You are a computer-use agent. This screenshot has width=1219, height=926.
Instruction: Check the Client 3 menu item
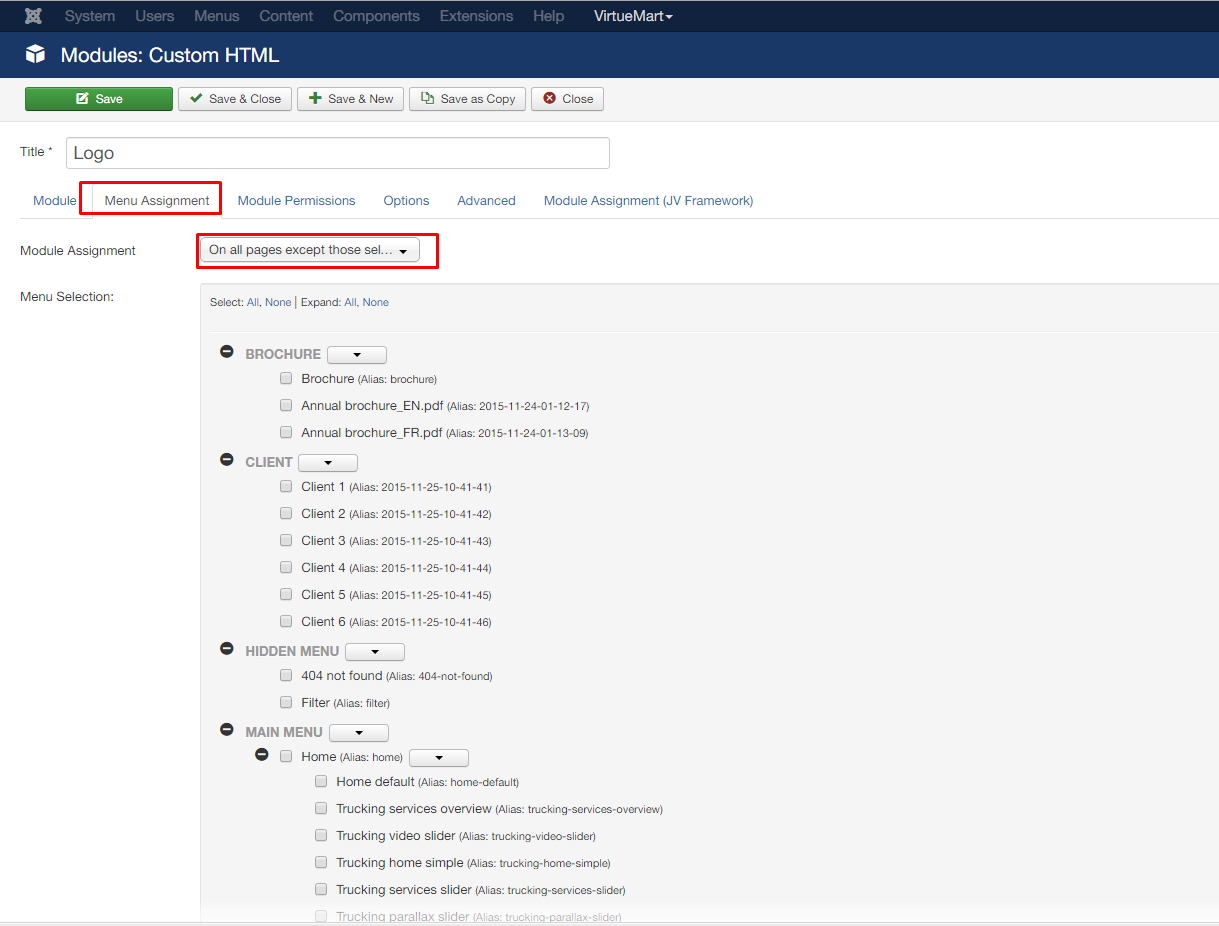point(286,541)
